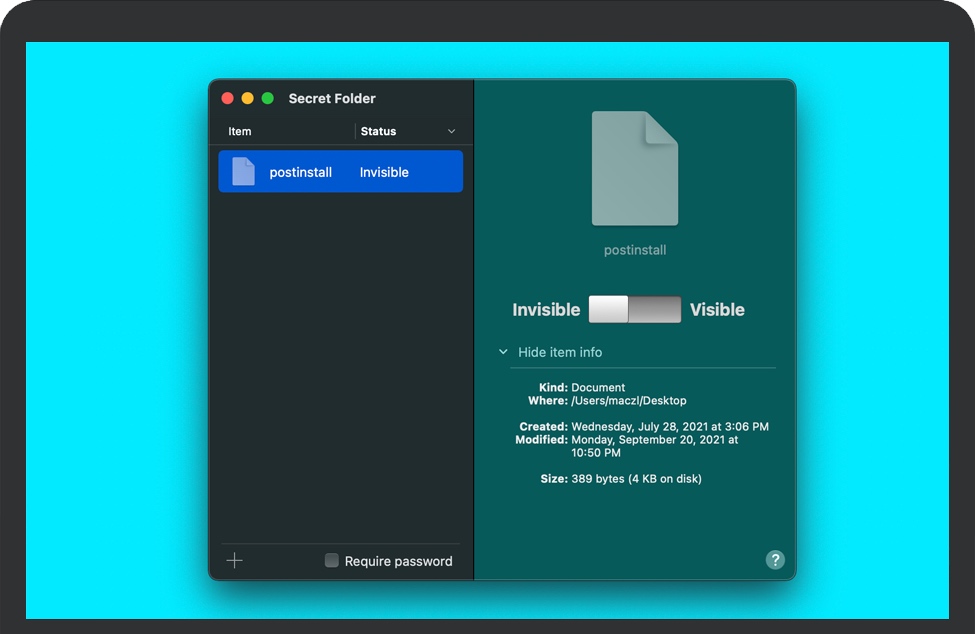Click the Invisible label beside the switch
The image size is (975, 634).
click(546, 310)
